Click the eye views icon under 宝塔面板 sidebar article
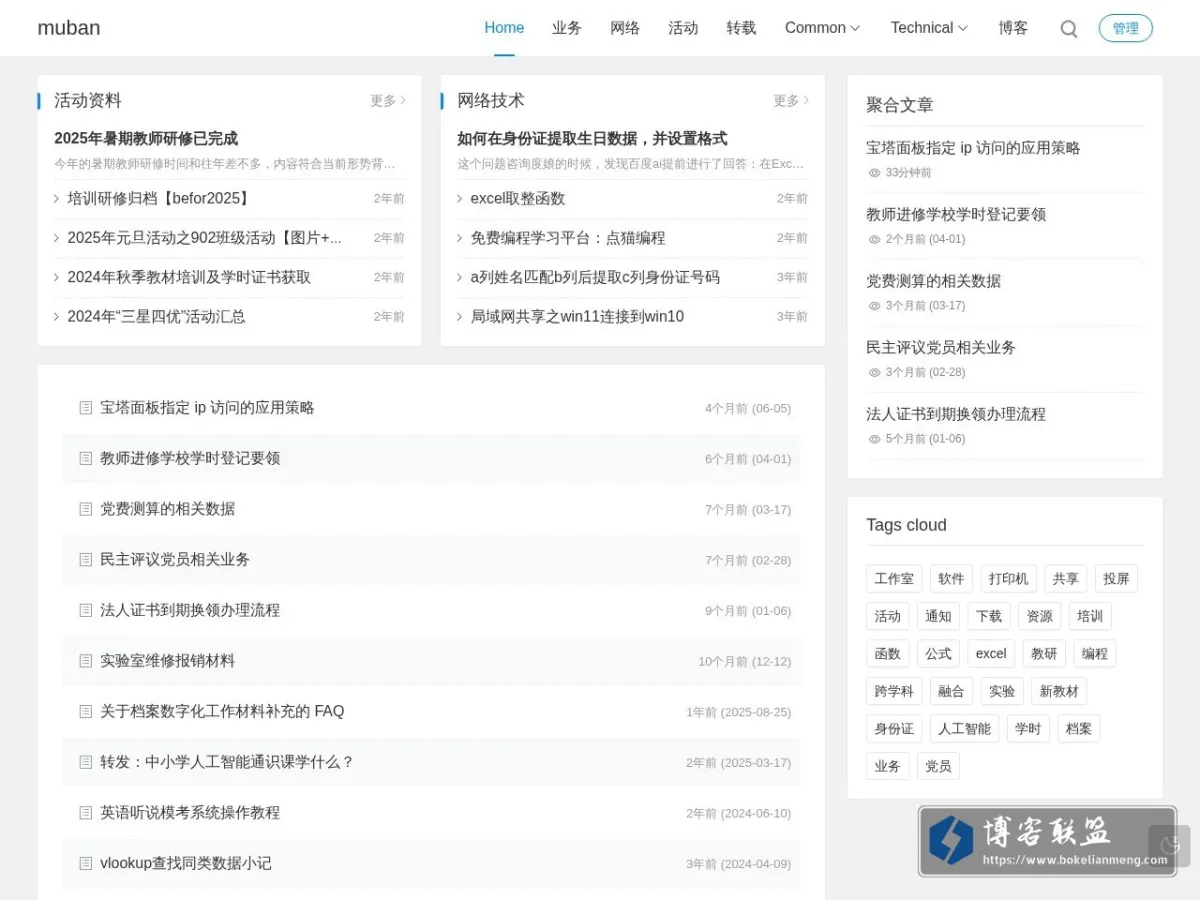This screenshot has width=1200, height=900. (x=875, y=173)
